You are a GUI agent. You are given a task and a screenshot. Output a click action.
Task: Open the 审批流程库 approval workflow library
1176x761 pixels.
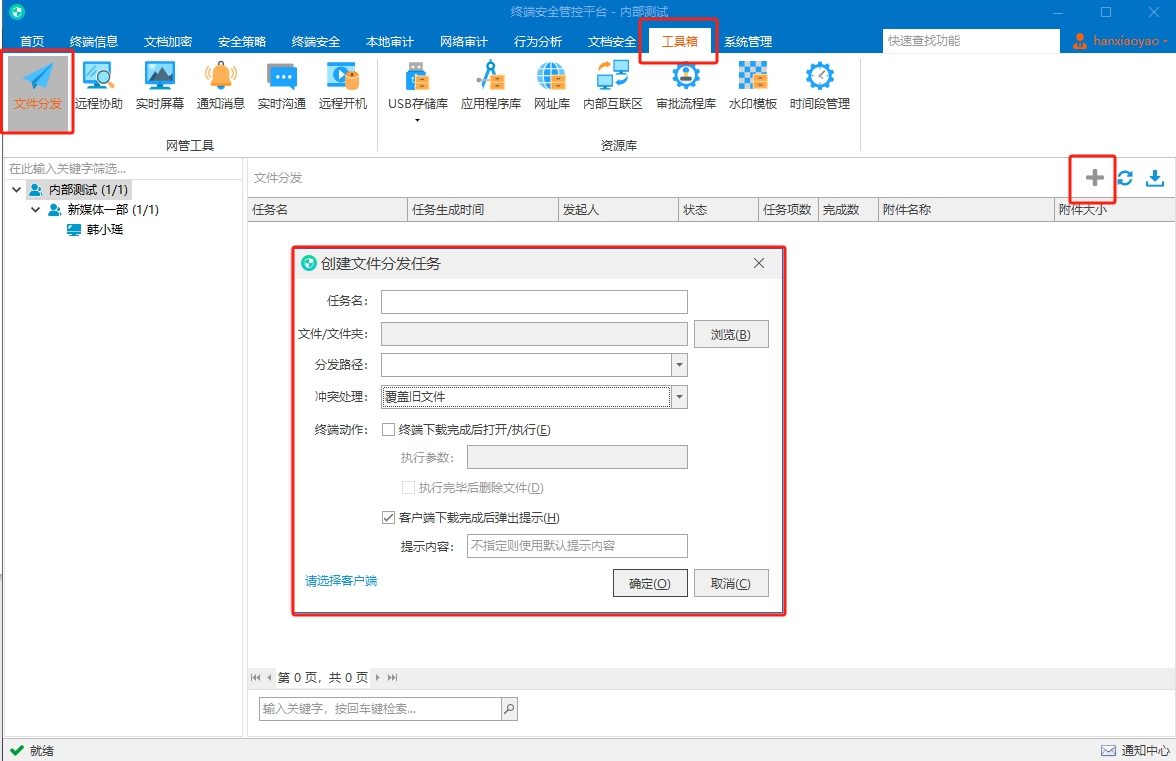coord(686,86)
